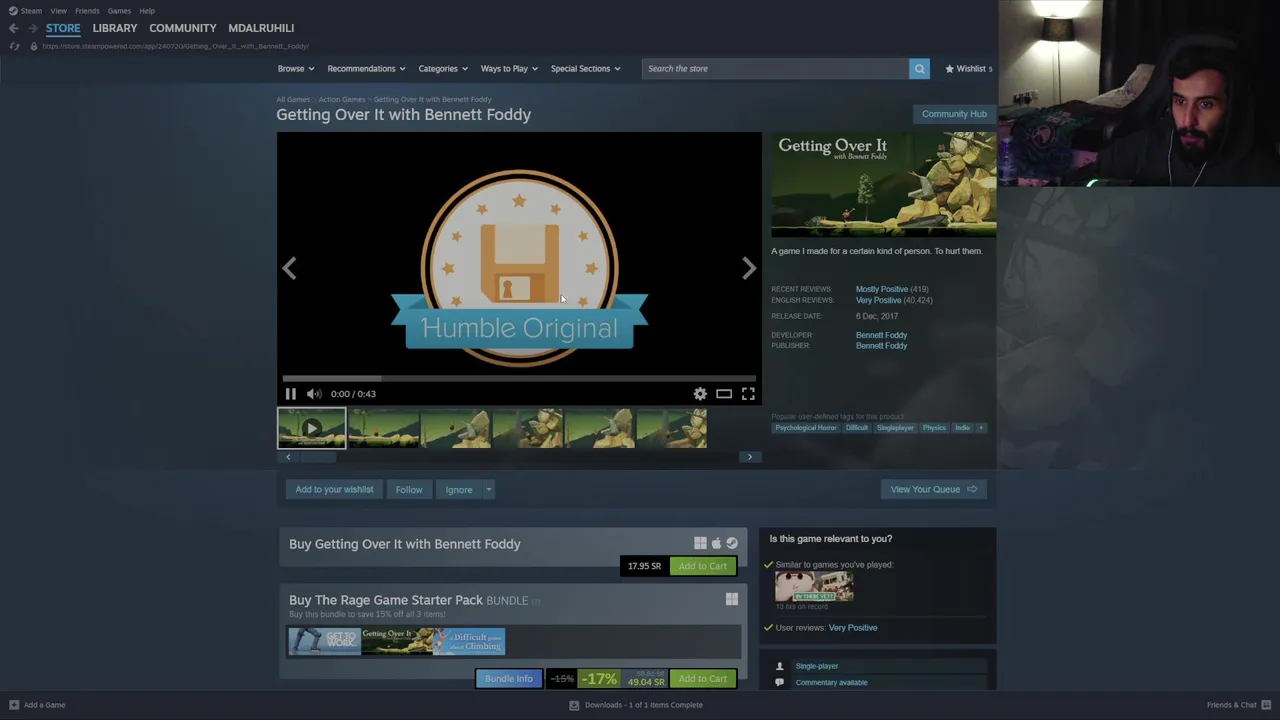Open Very Positive English reviews link
Viewport: 1280px width, 720px height.
(878, 300)
